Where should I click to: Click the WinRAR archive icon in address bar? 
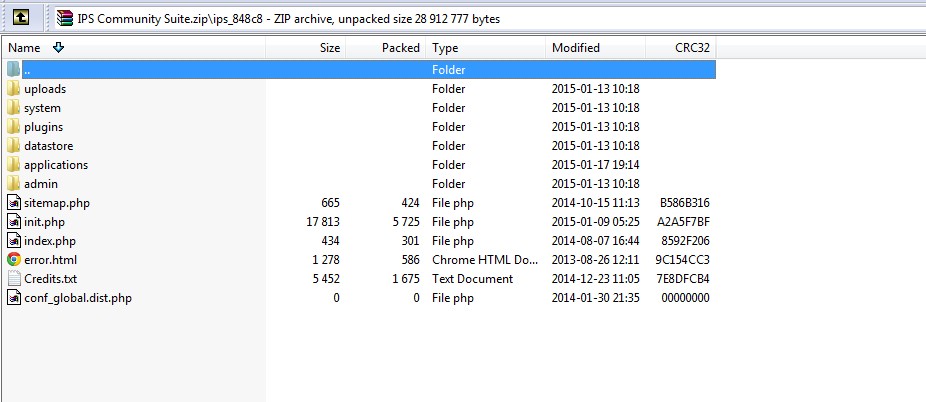coord(64,19)
